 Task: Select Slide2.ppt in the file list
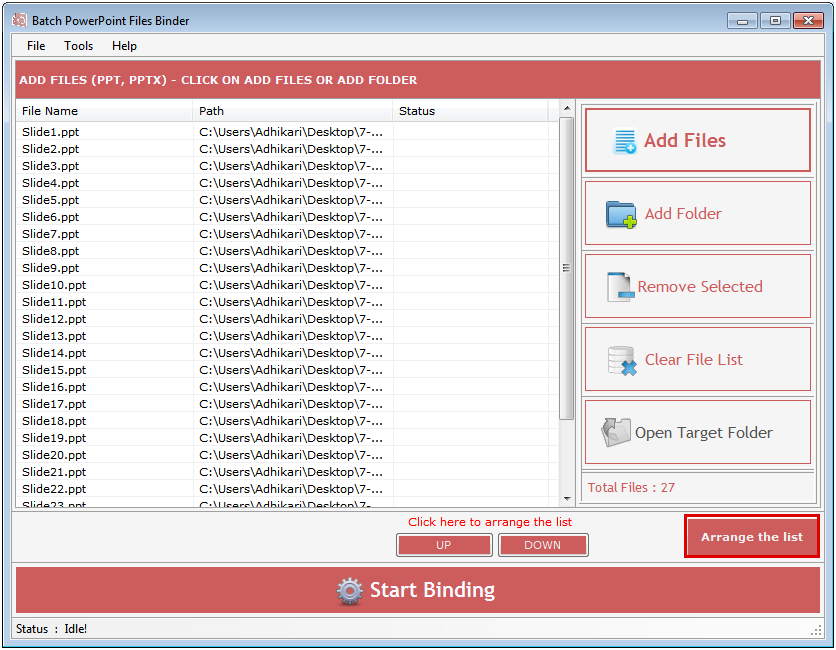click(51, 149)
